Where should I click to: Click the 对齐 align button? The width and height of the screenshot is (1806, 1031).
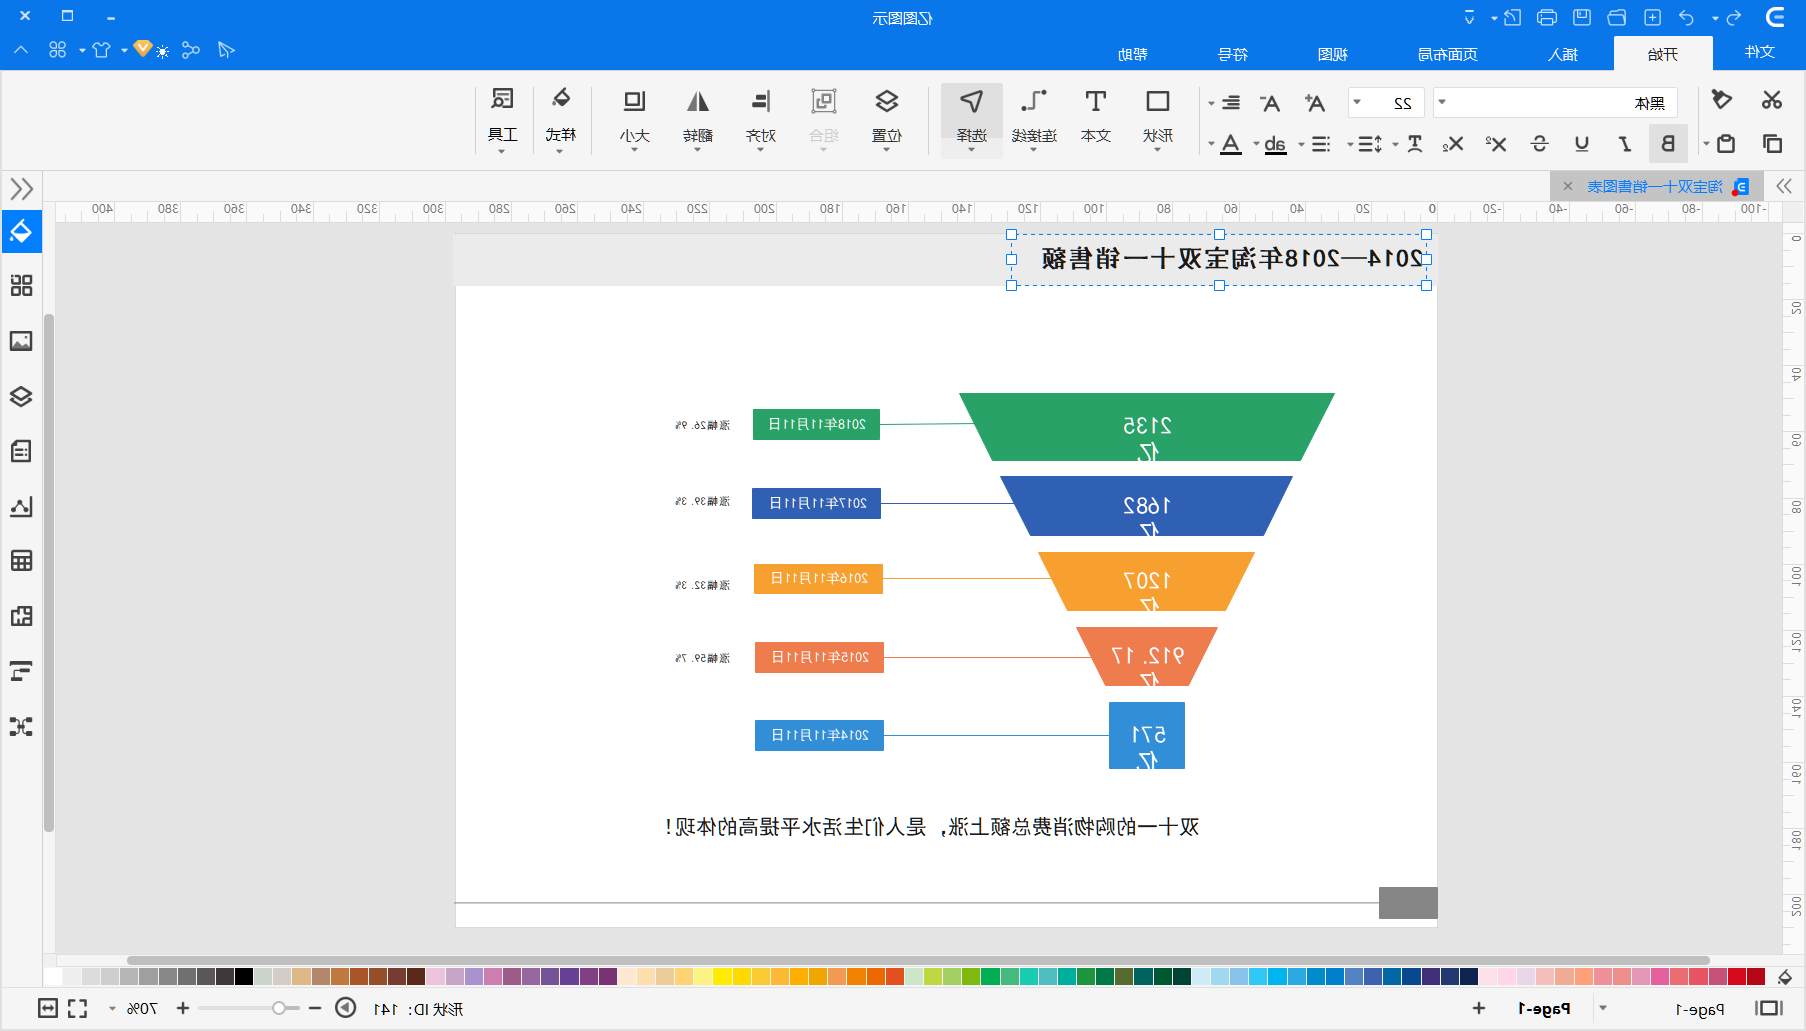[761, 118]
